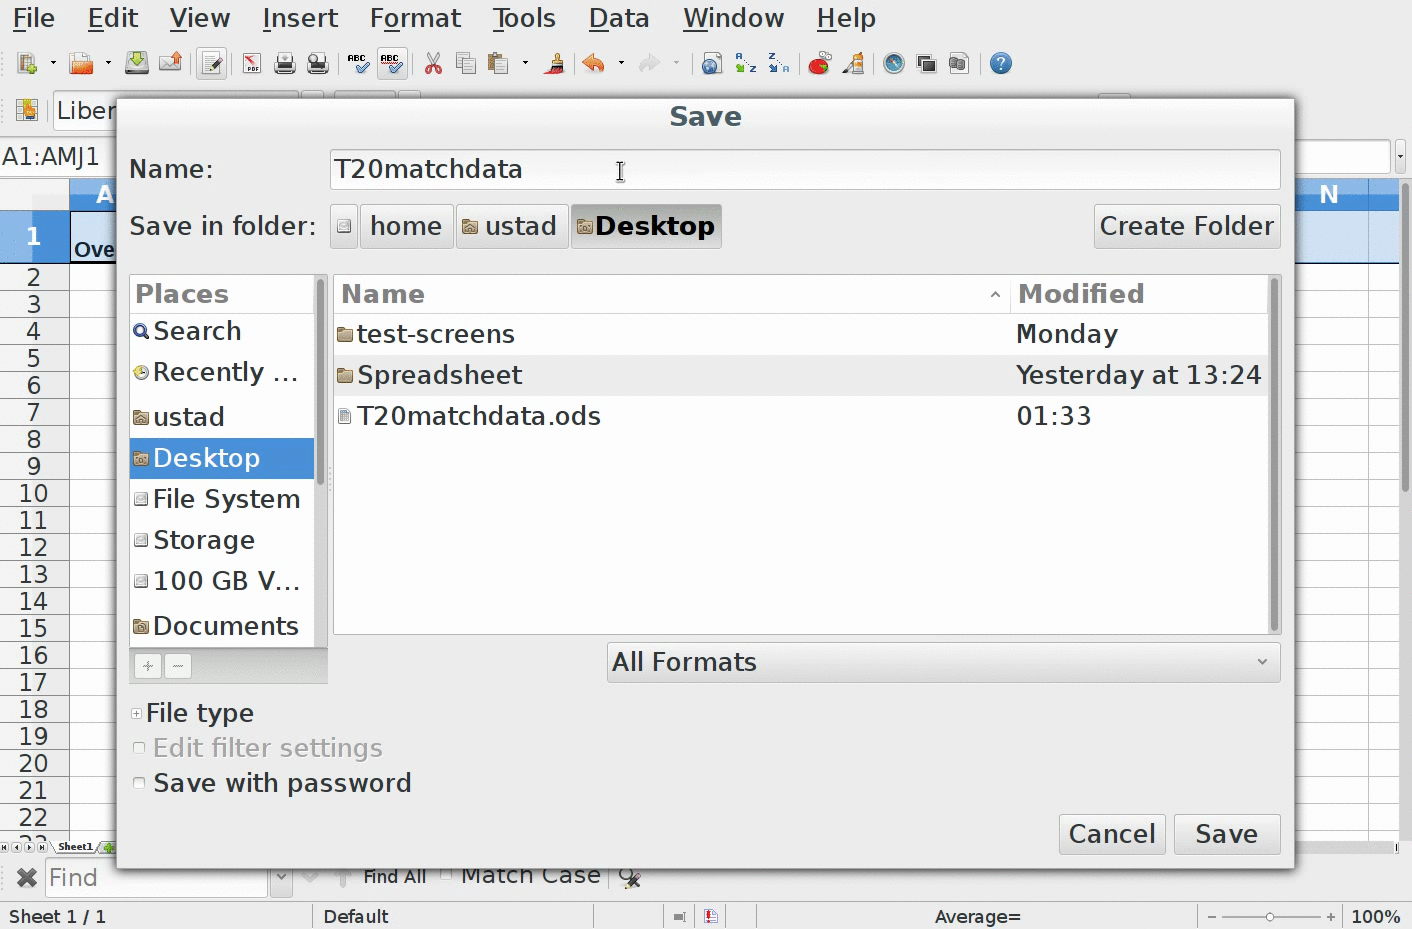The width and height of the screenshot is (1412, 929).
Task: Expand the File type section
Action: click(137, 713)
